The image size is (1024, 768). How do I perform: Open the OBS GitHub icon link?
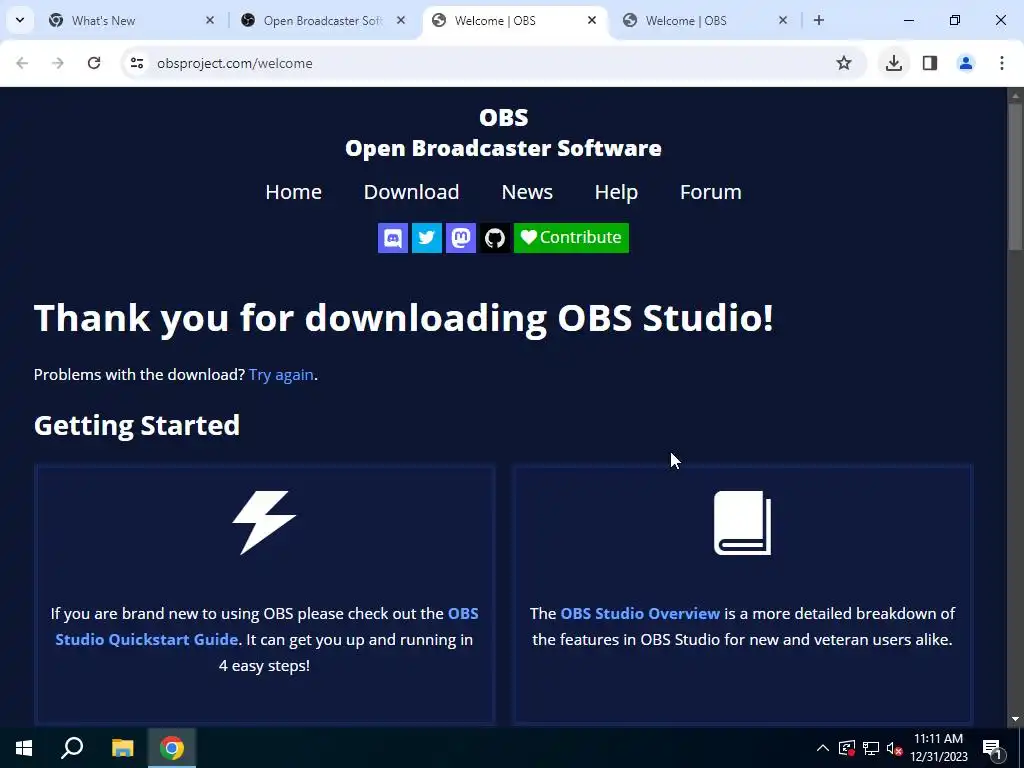pyautogui.click(x=494, y=238)
